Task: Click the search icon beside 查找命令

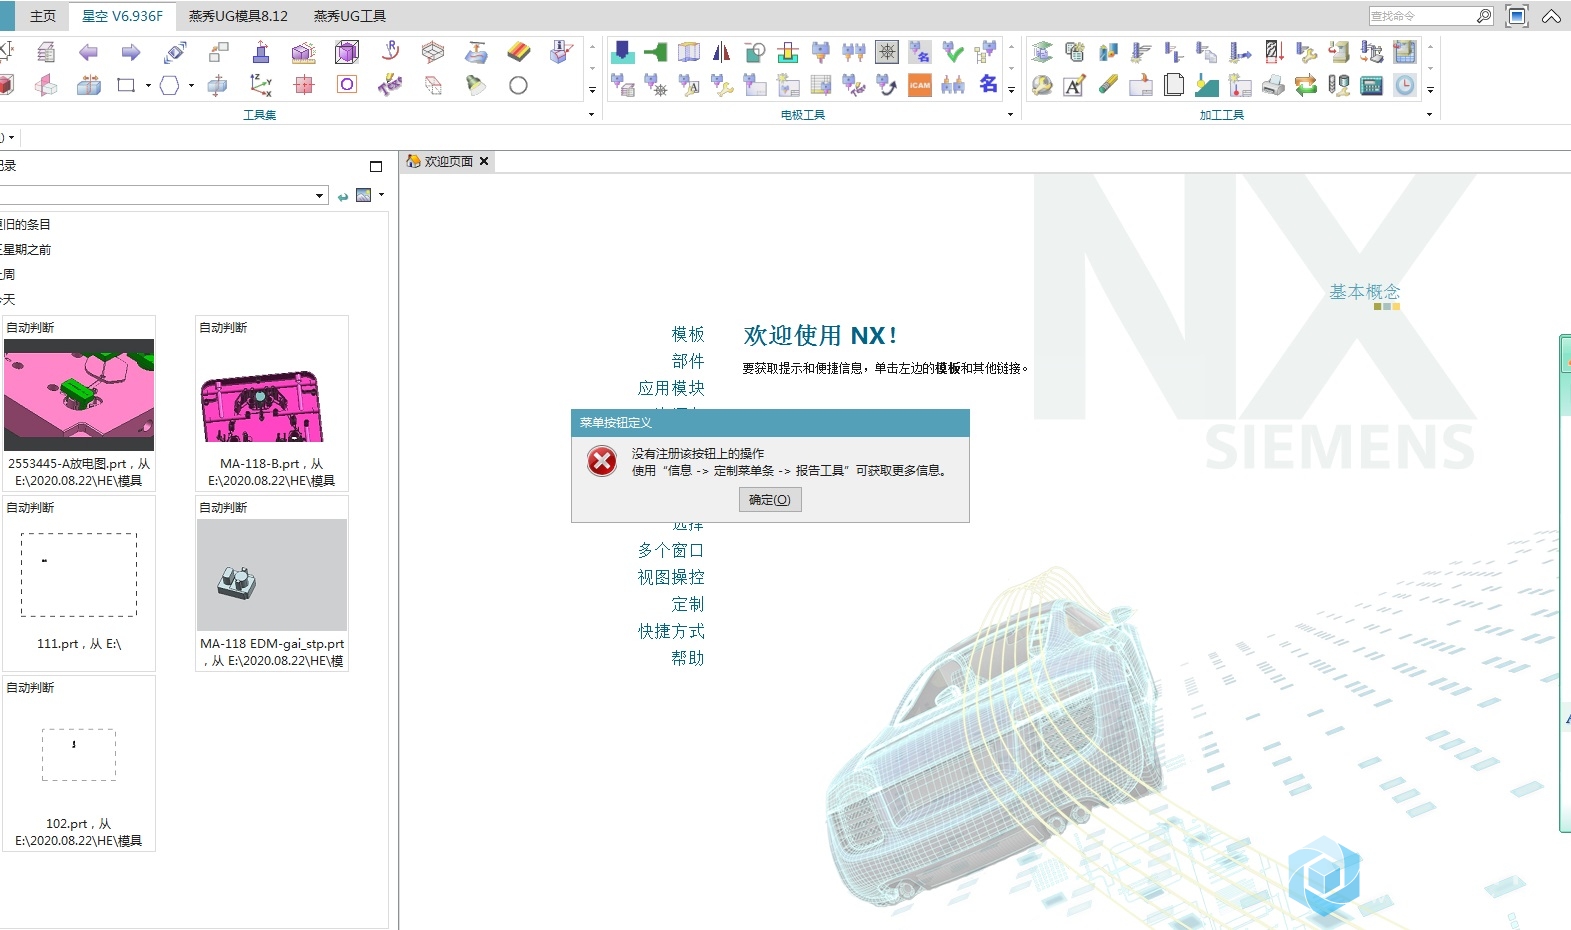Action: click(x=1484, y=16)
